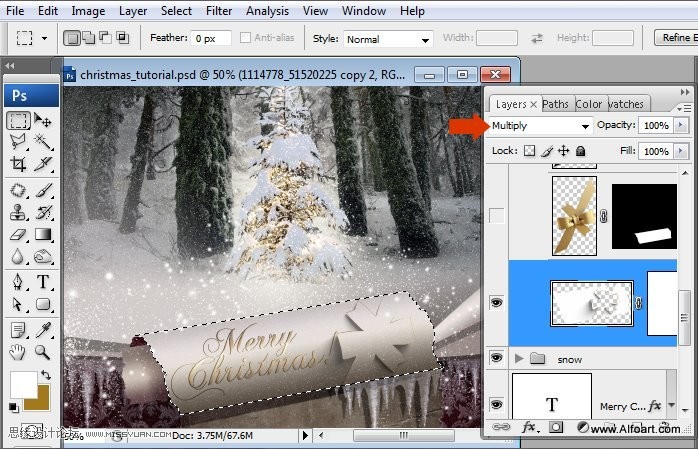Swap foreground and background colors

[x=45, y=375]
